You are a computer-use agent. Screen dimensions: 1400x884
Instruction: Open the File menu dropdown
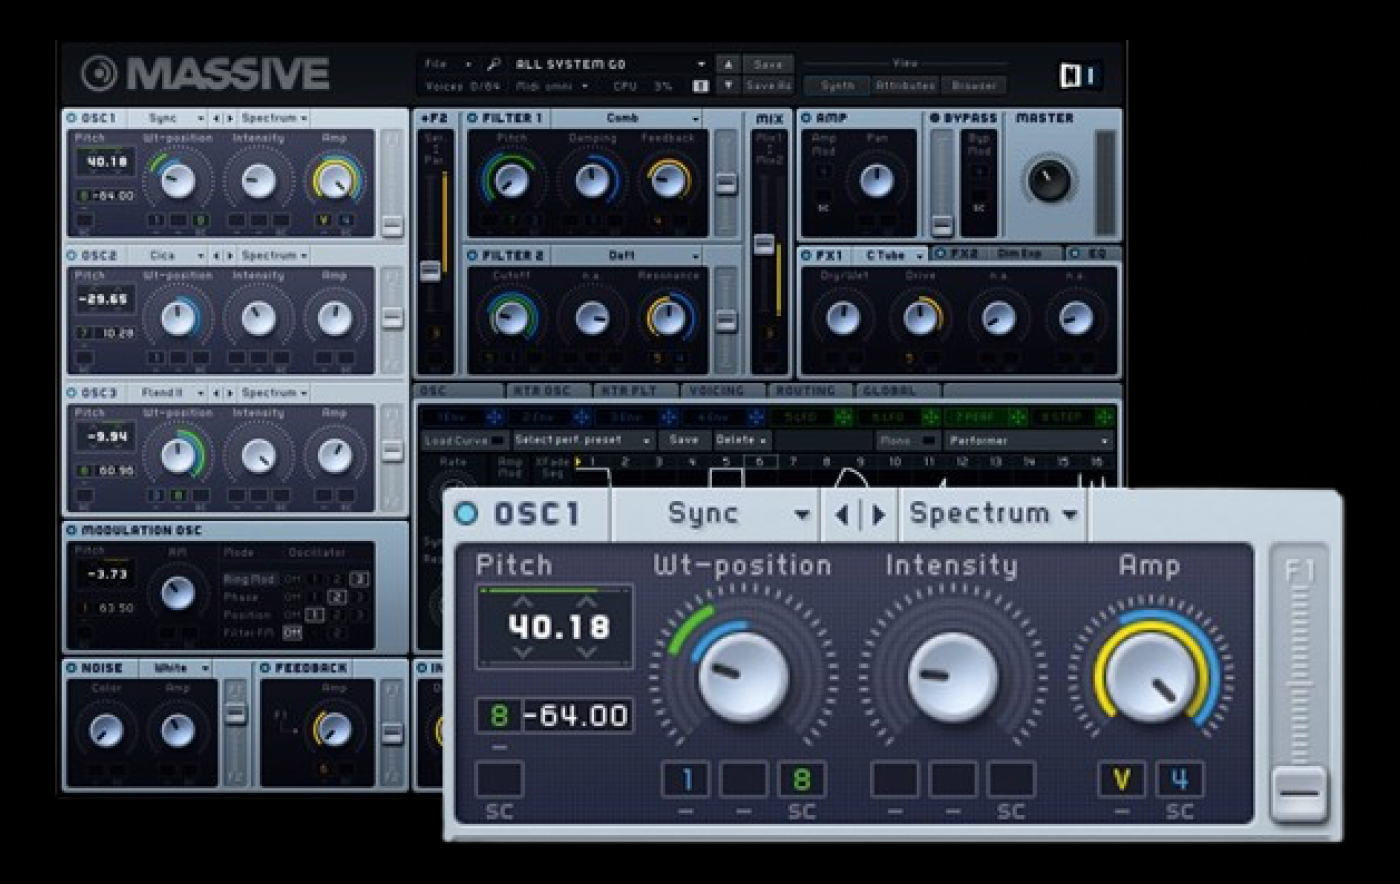coord(447,64)
